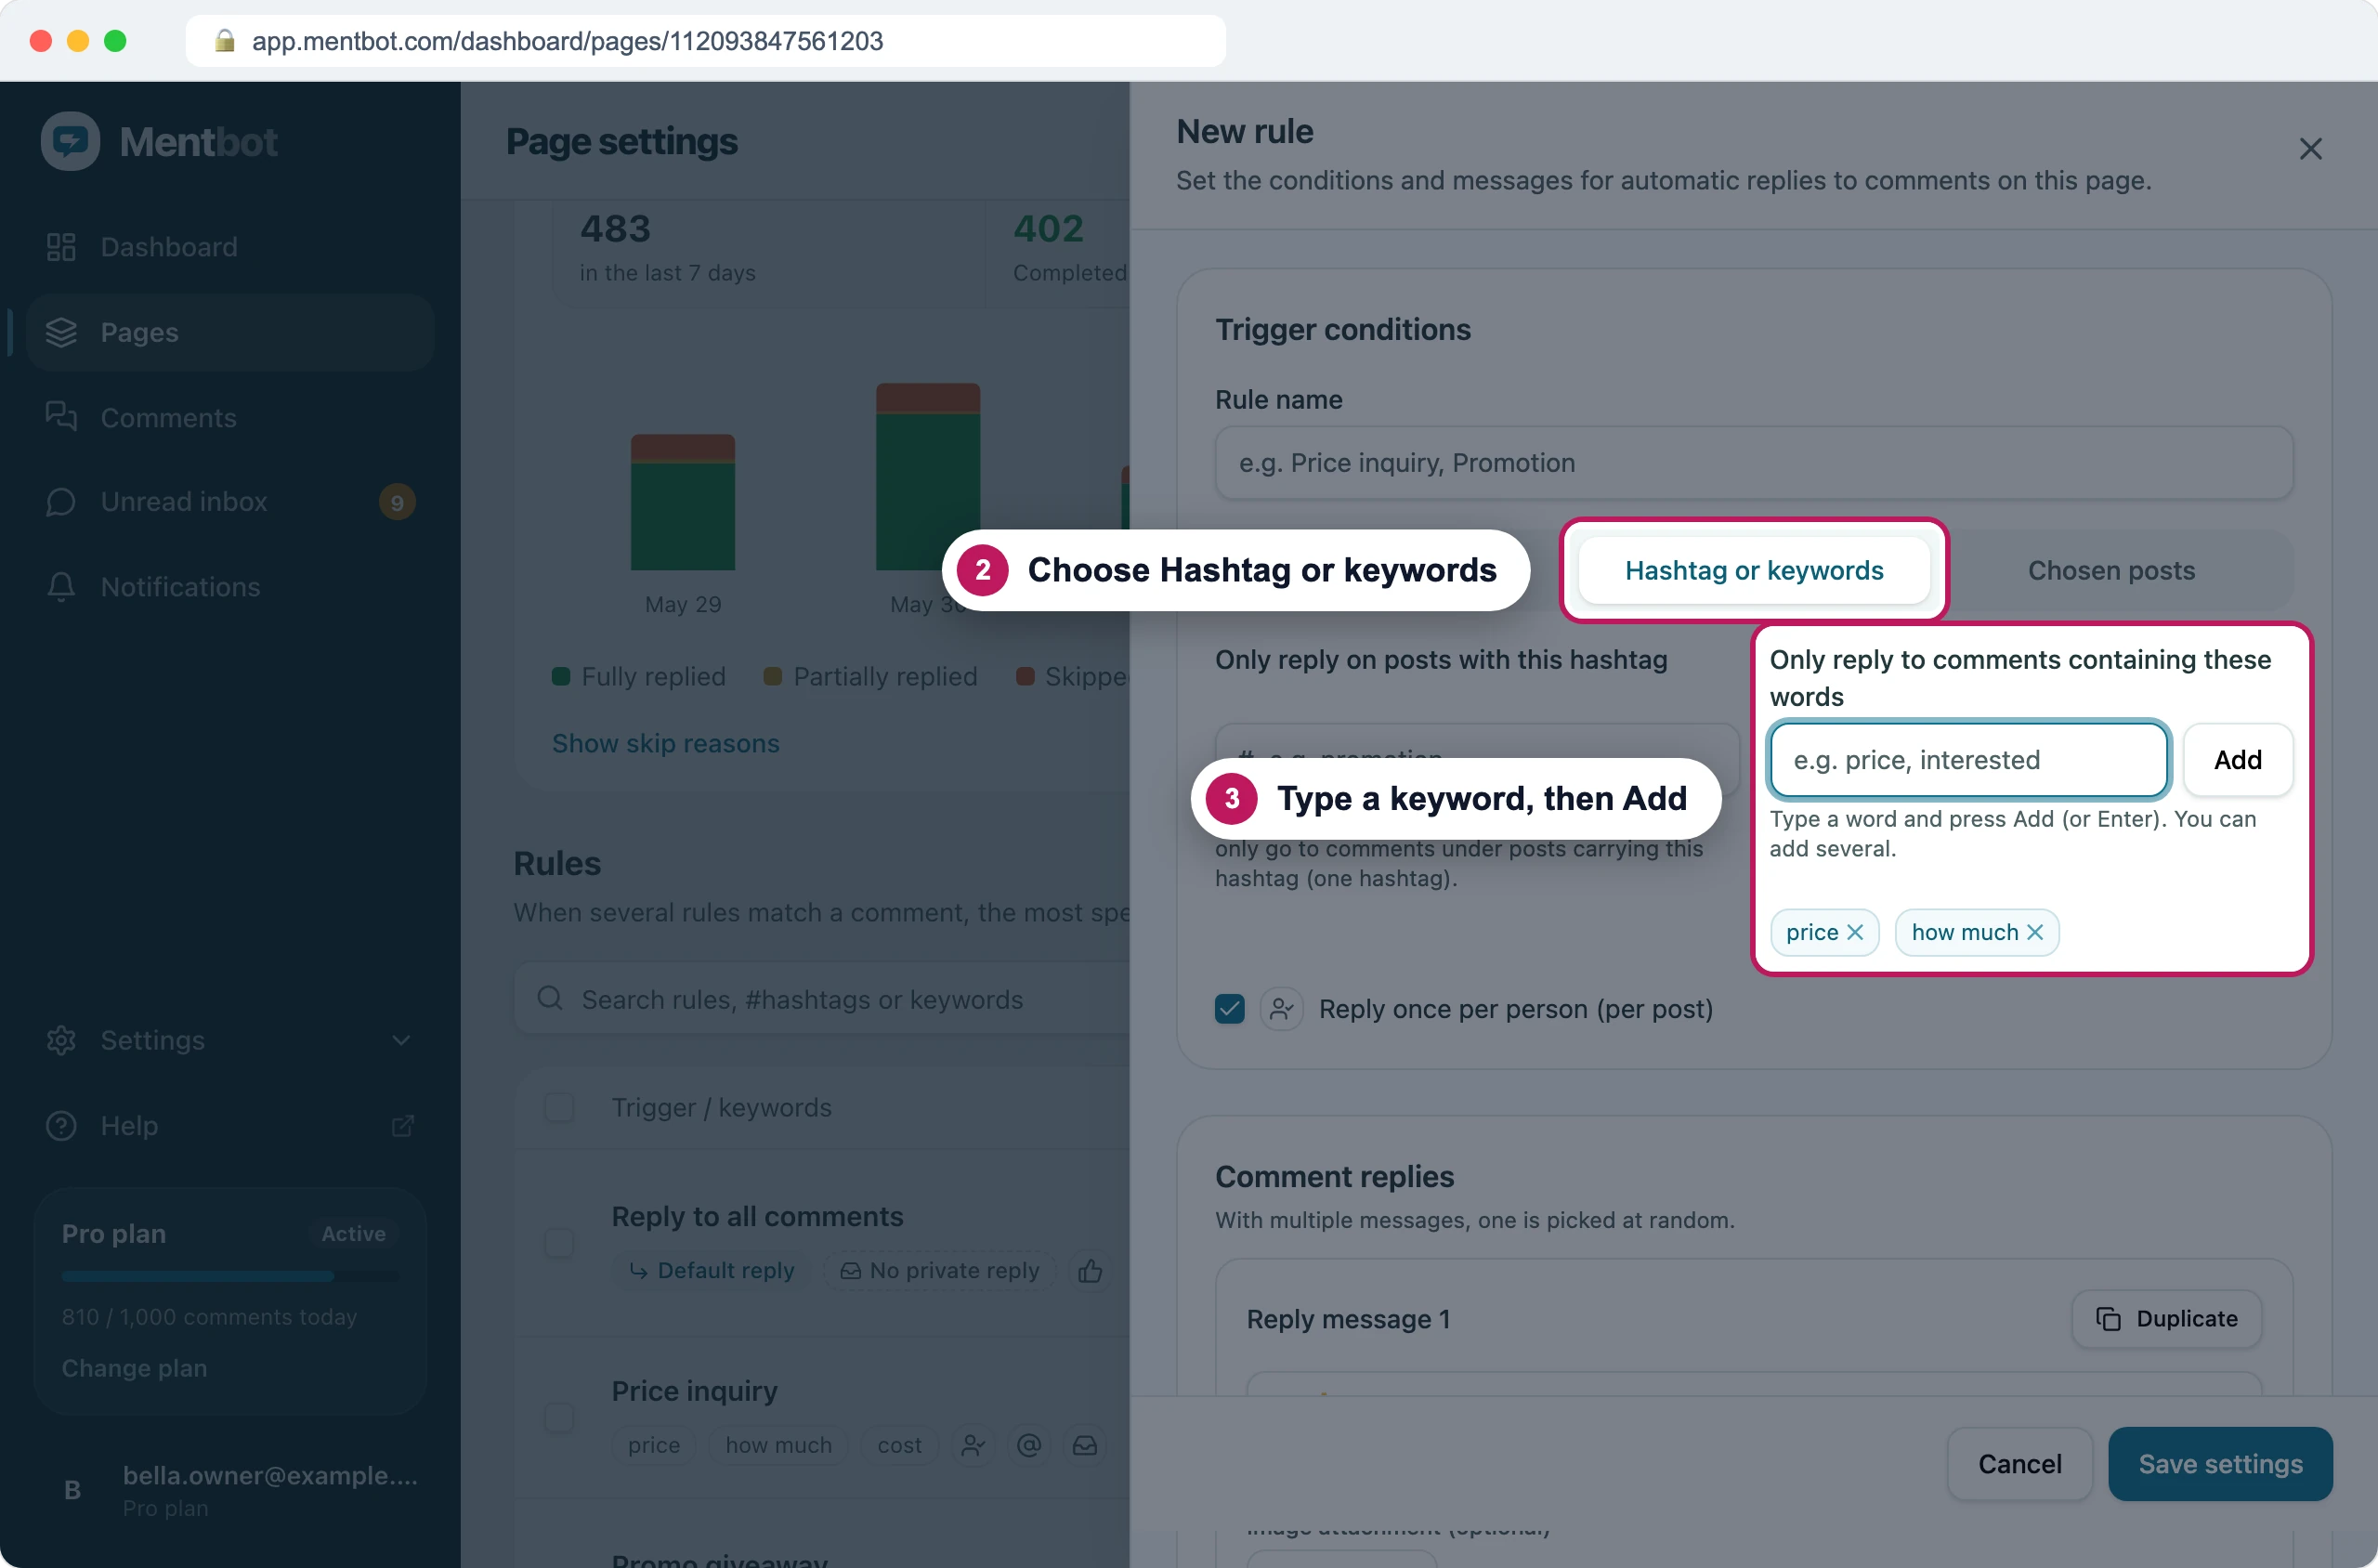Click the Mentbot logo icon

tap(70, 141)
